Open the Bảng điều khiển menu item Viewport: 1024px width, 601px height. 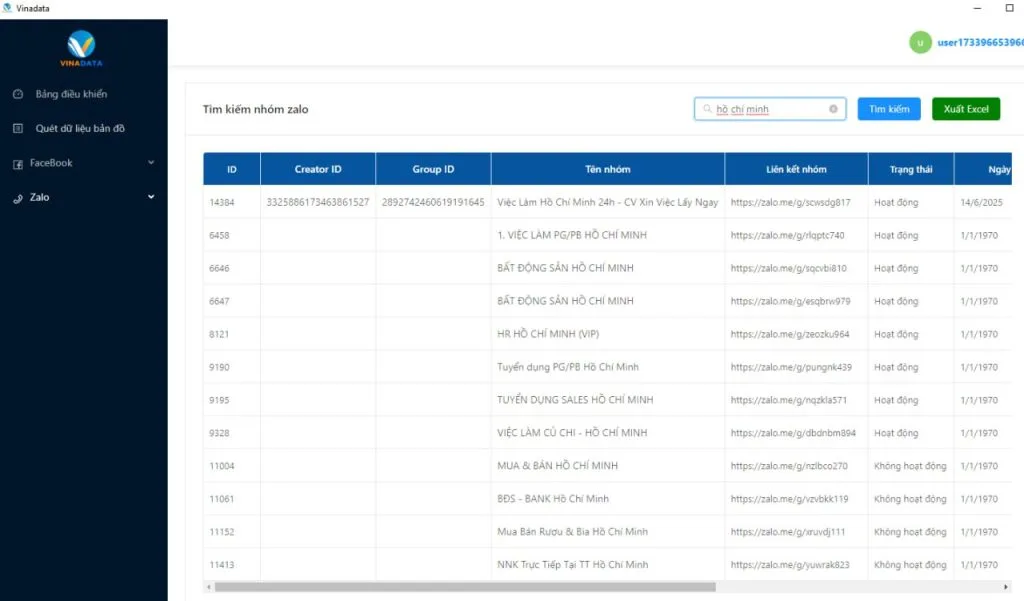coord(71,94)
